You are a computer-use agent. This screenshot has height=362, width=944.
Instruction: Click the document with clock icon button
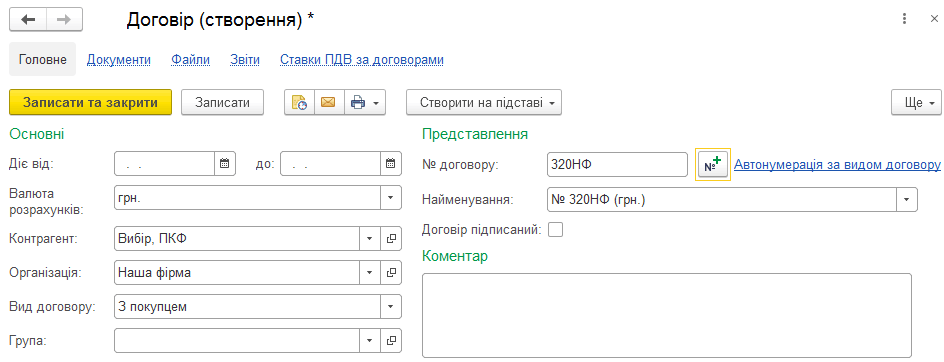coord(299,102)
